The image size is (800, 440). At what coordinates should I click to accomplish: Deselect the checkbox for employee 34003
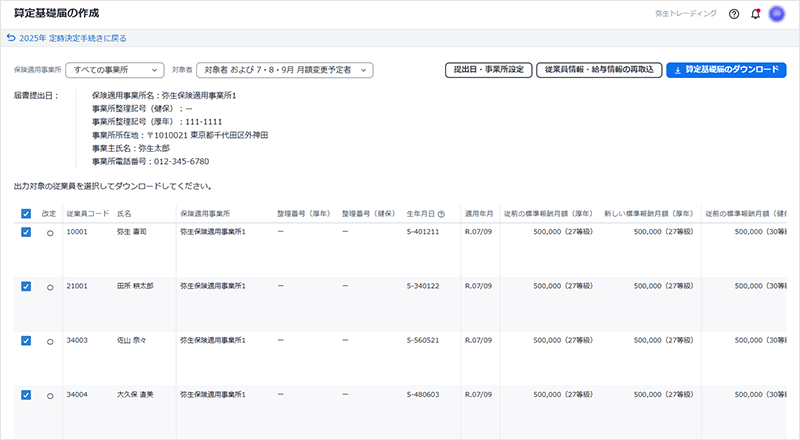(x=26, y=340)
